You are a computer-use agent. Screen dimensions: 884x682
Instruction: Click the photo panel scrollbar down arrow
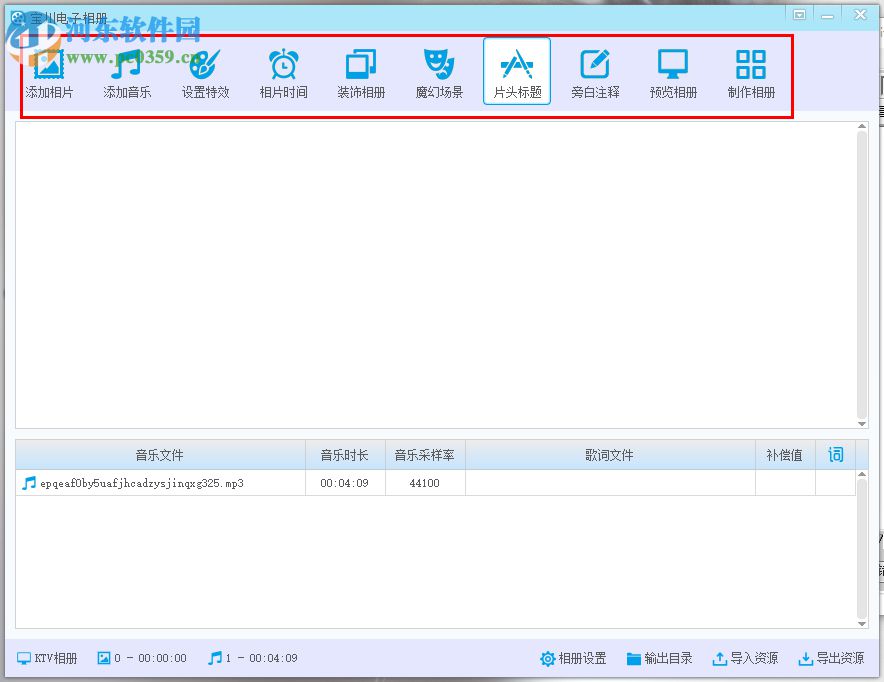pyautogui.click(x=861, y=423)
